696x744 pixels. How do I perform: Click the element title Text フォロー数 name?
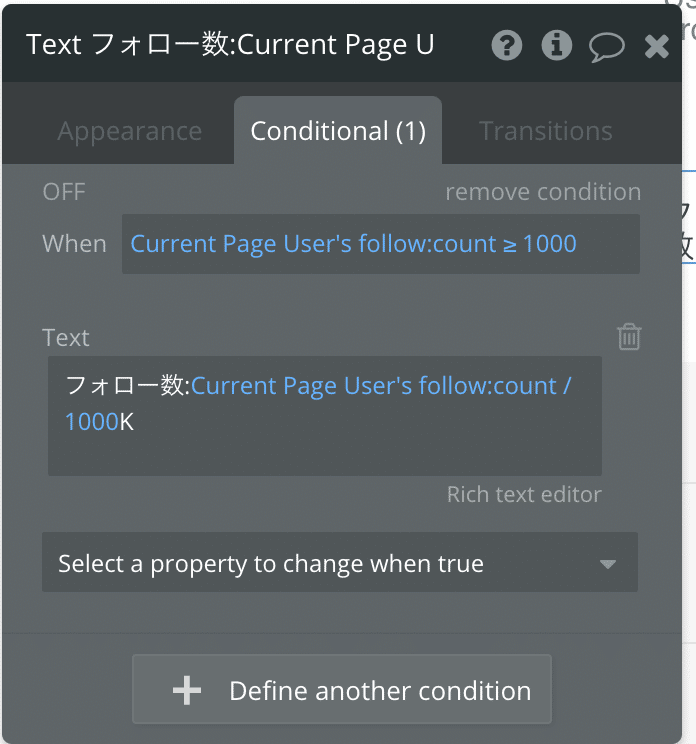tap(230, 45)
